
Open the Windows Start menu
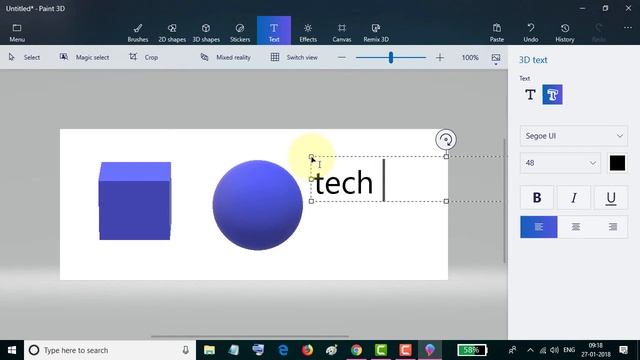coord(12,350)
